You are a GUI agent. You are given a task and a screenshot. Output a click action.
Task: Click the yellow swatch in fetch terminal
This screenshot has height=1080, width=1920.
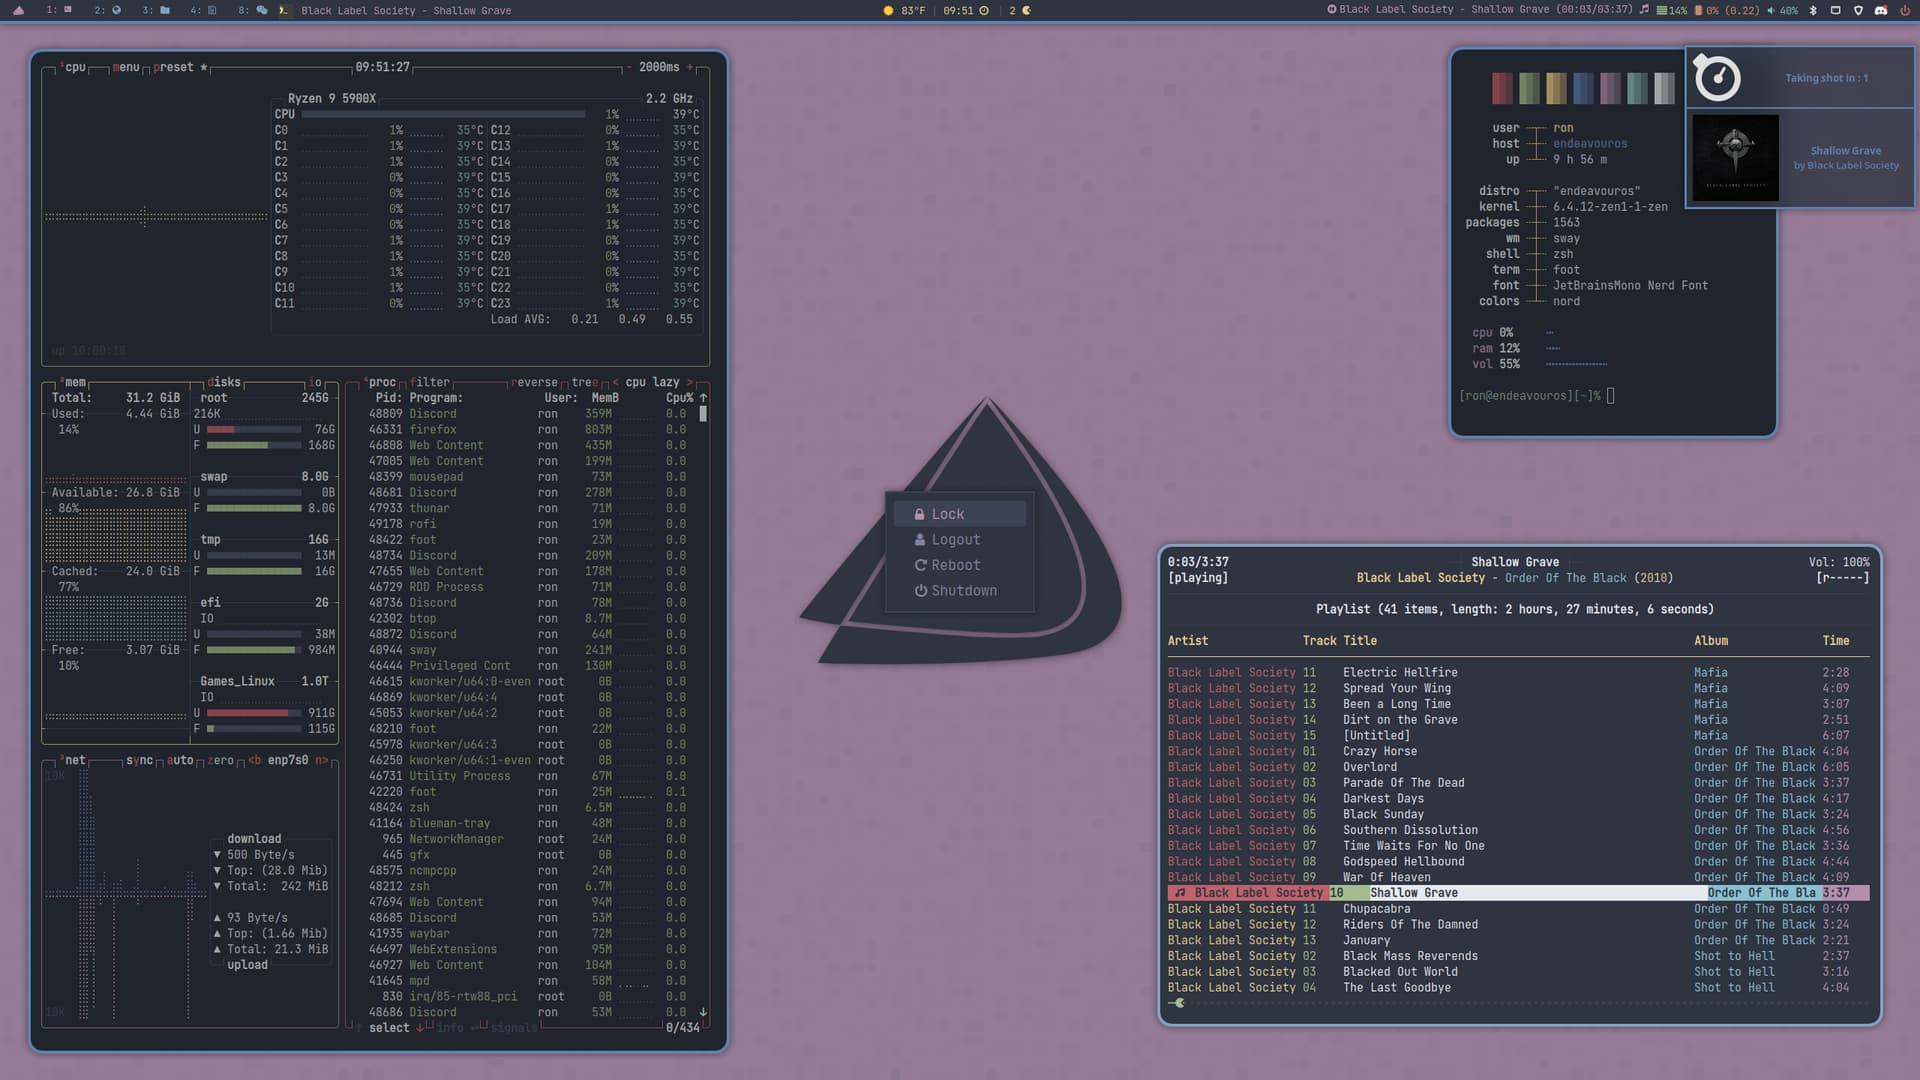pos(1556,88)
